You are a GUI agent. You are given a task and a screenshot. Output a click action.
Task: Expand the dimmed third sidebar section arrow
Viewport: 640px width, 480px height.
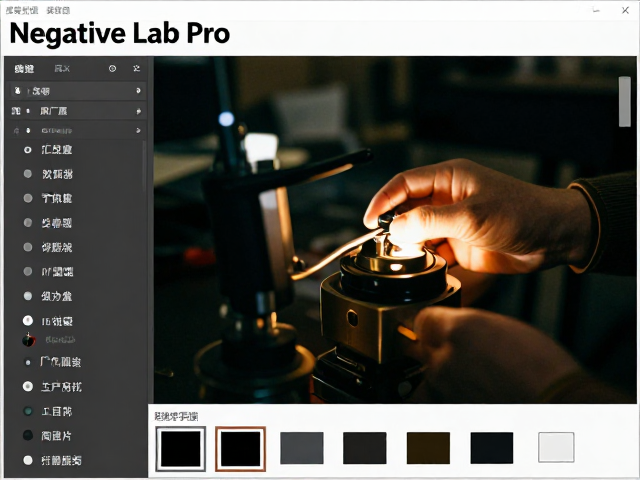[x=138, y=131]
